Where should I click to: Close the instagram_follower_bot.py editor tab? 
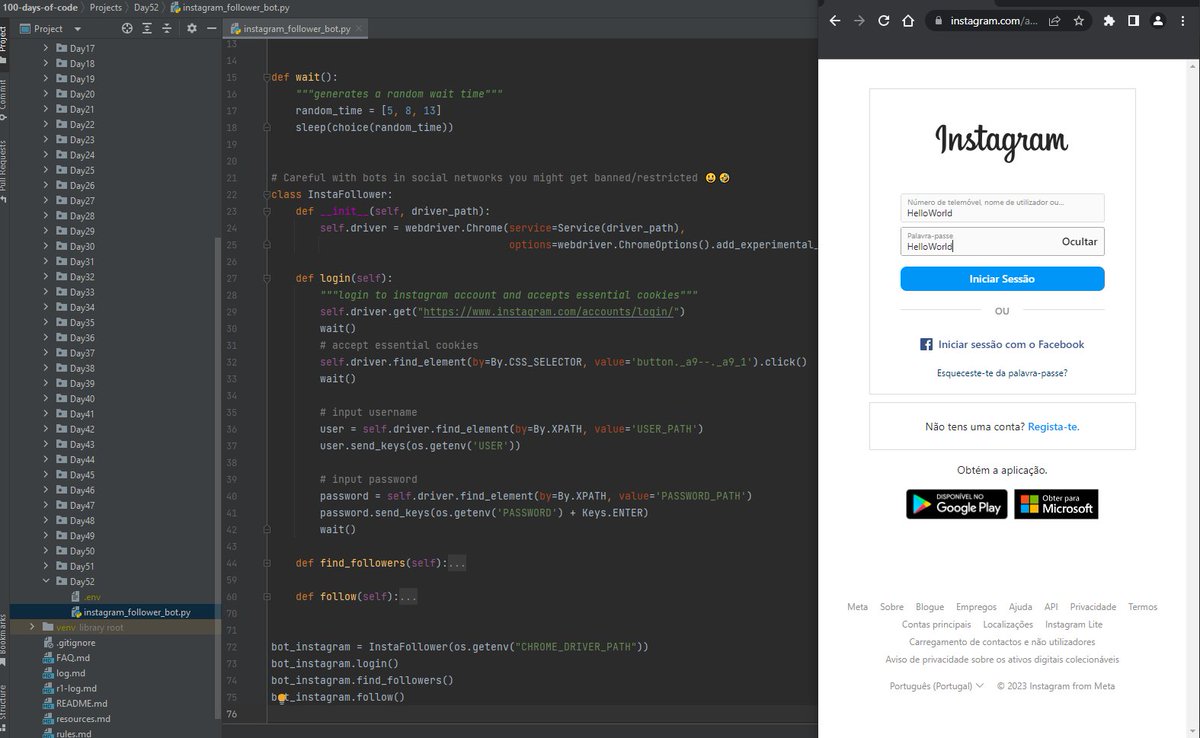(361, 29)
